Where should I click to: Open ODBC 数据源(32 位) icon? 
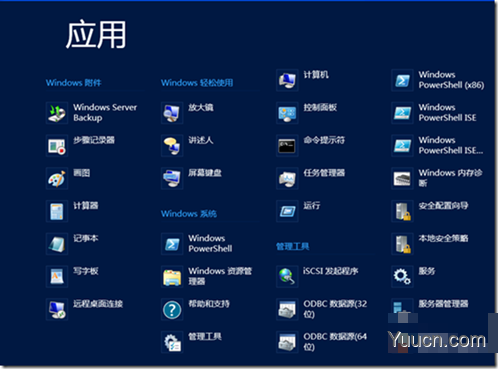(x=287, y=309)
